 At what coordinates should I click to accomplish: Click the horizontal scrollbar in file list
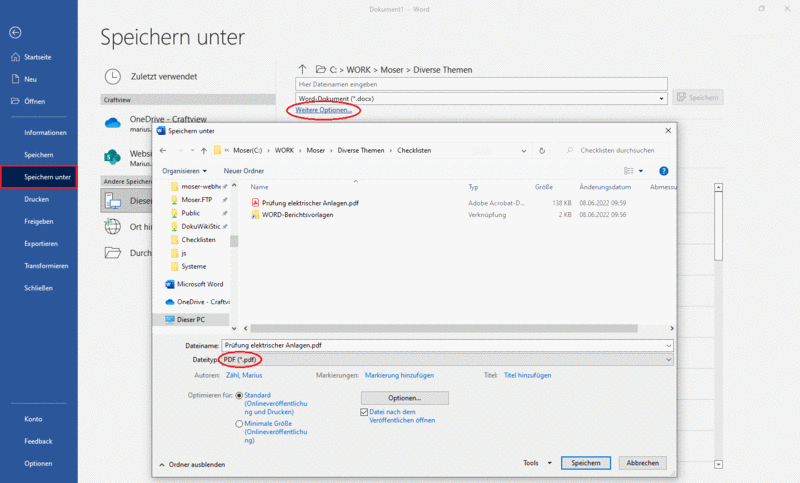point(444,328)
